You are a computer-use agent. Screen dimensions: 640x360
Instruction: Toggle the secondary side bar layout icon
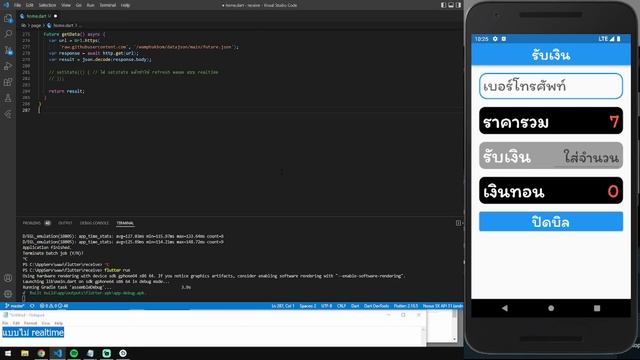point(458,5)
